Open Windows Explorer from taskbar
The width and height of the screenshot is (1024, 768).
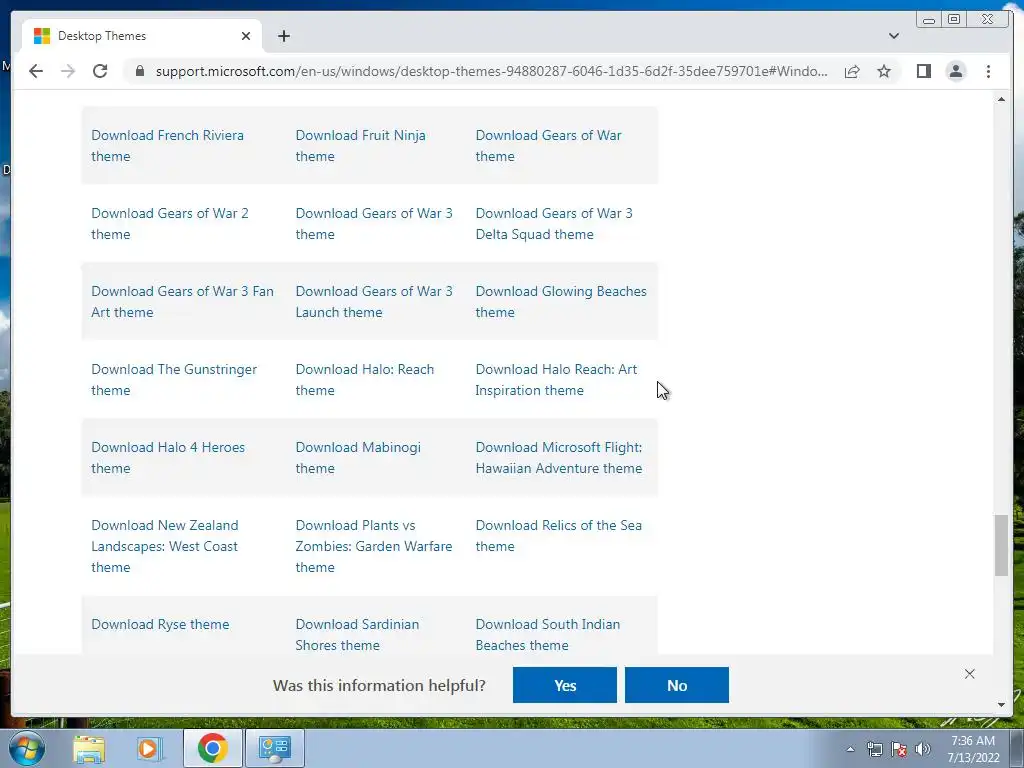point(89,748)
